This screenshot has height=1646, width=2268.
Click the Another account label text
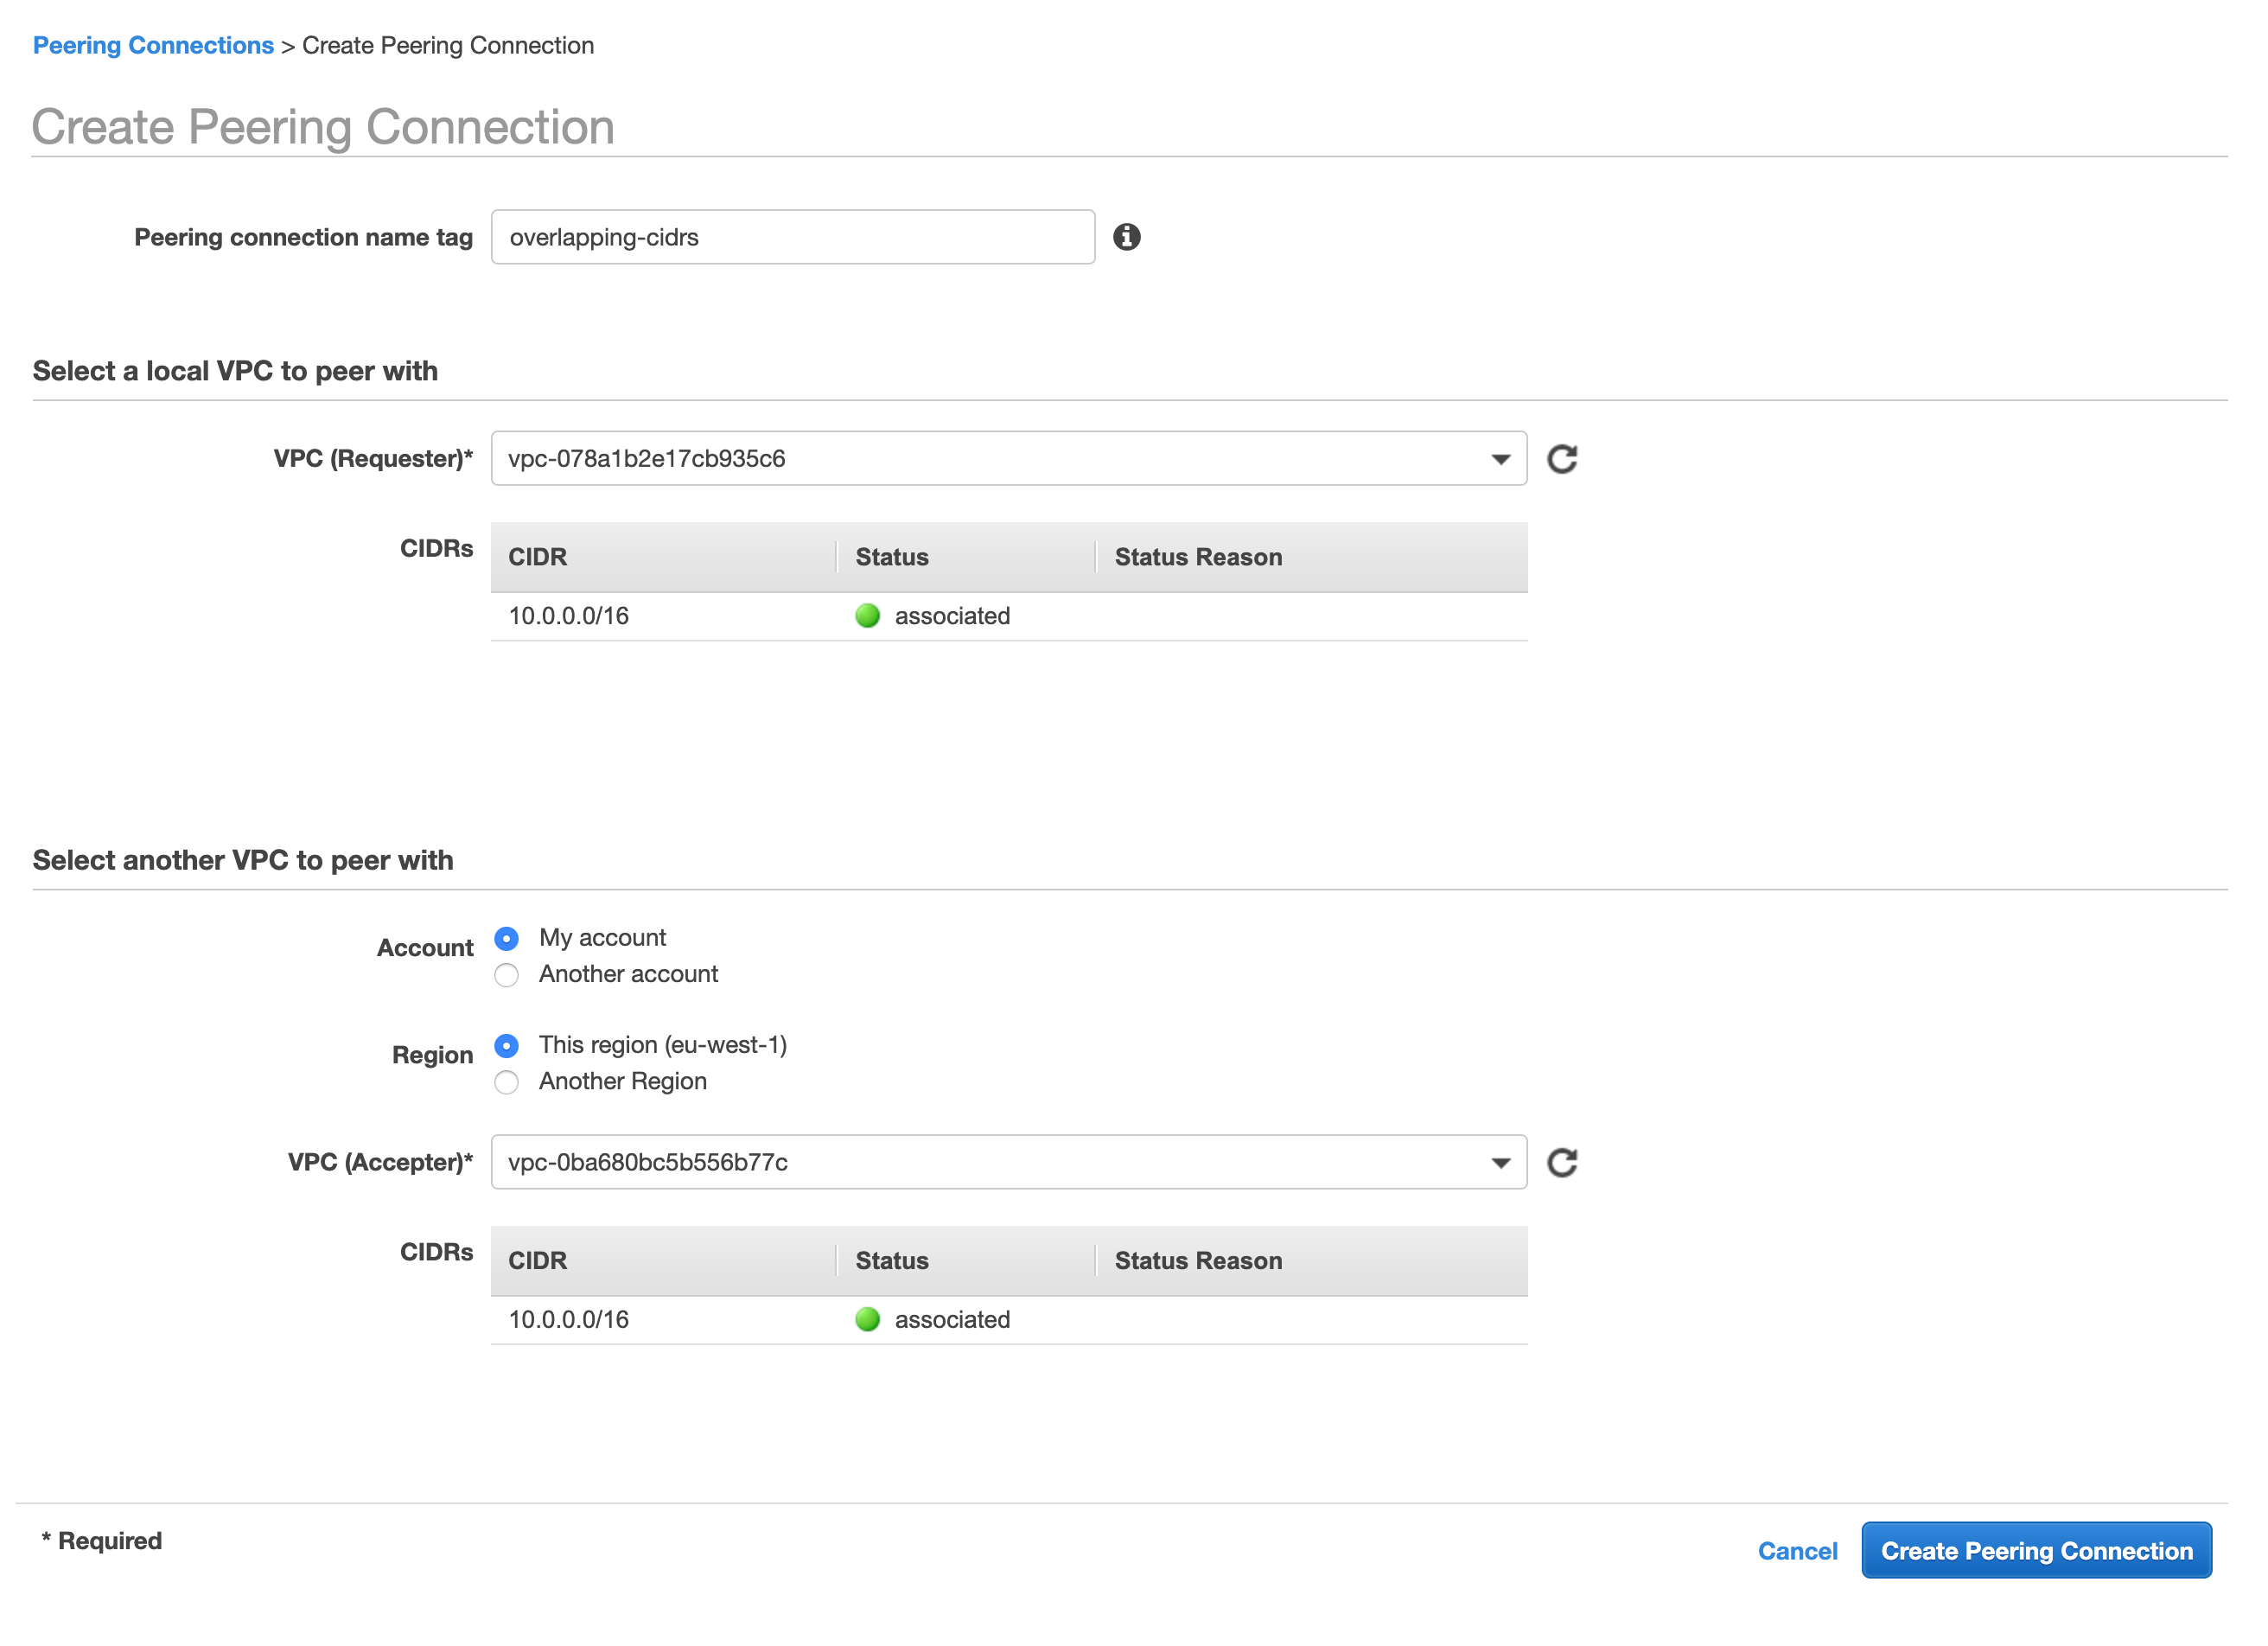point(628,974)
